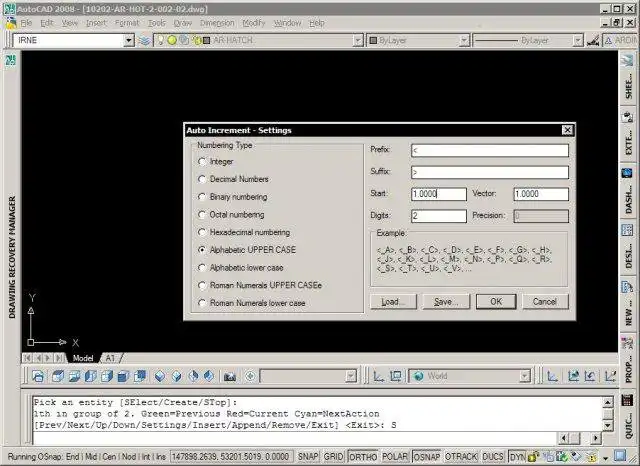Click the Save... button
This screenshot has height=466, width=640.
point(446,302)
